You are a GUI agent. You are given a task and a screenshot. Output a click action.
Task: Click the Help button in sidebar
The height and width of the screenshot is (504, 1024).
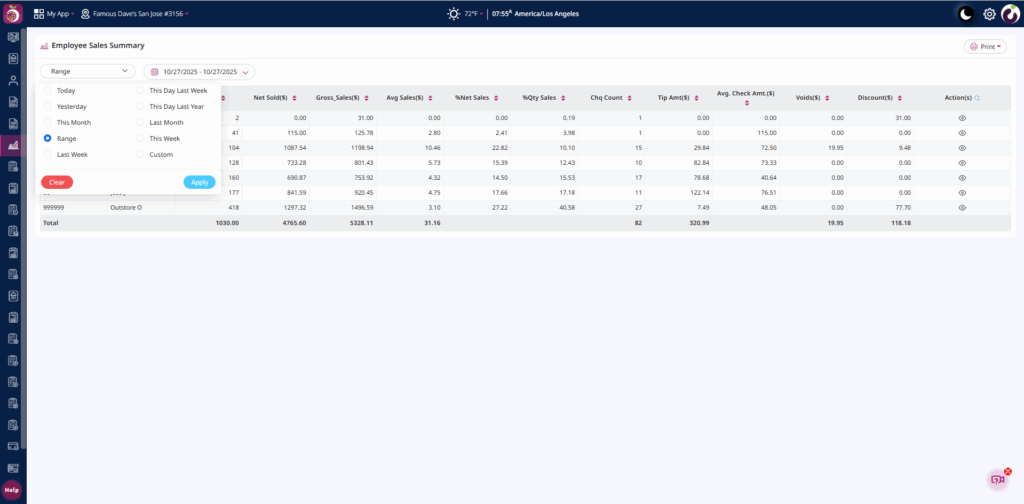tap(12, 490)
